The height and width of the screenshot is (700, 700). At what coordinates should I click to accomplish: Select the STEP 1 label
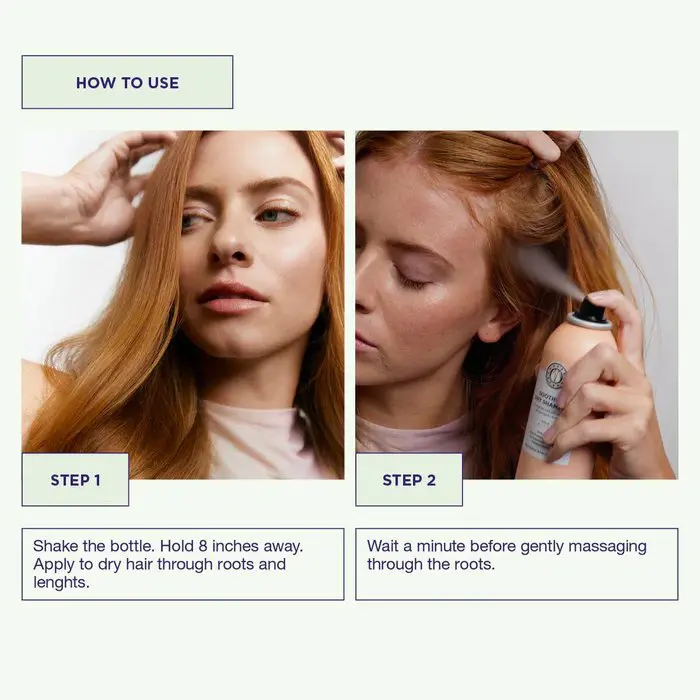click(x=75, y=479)
